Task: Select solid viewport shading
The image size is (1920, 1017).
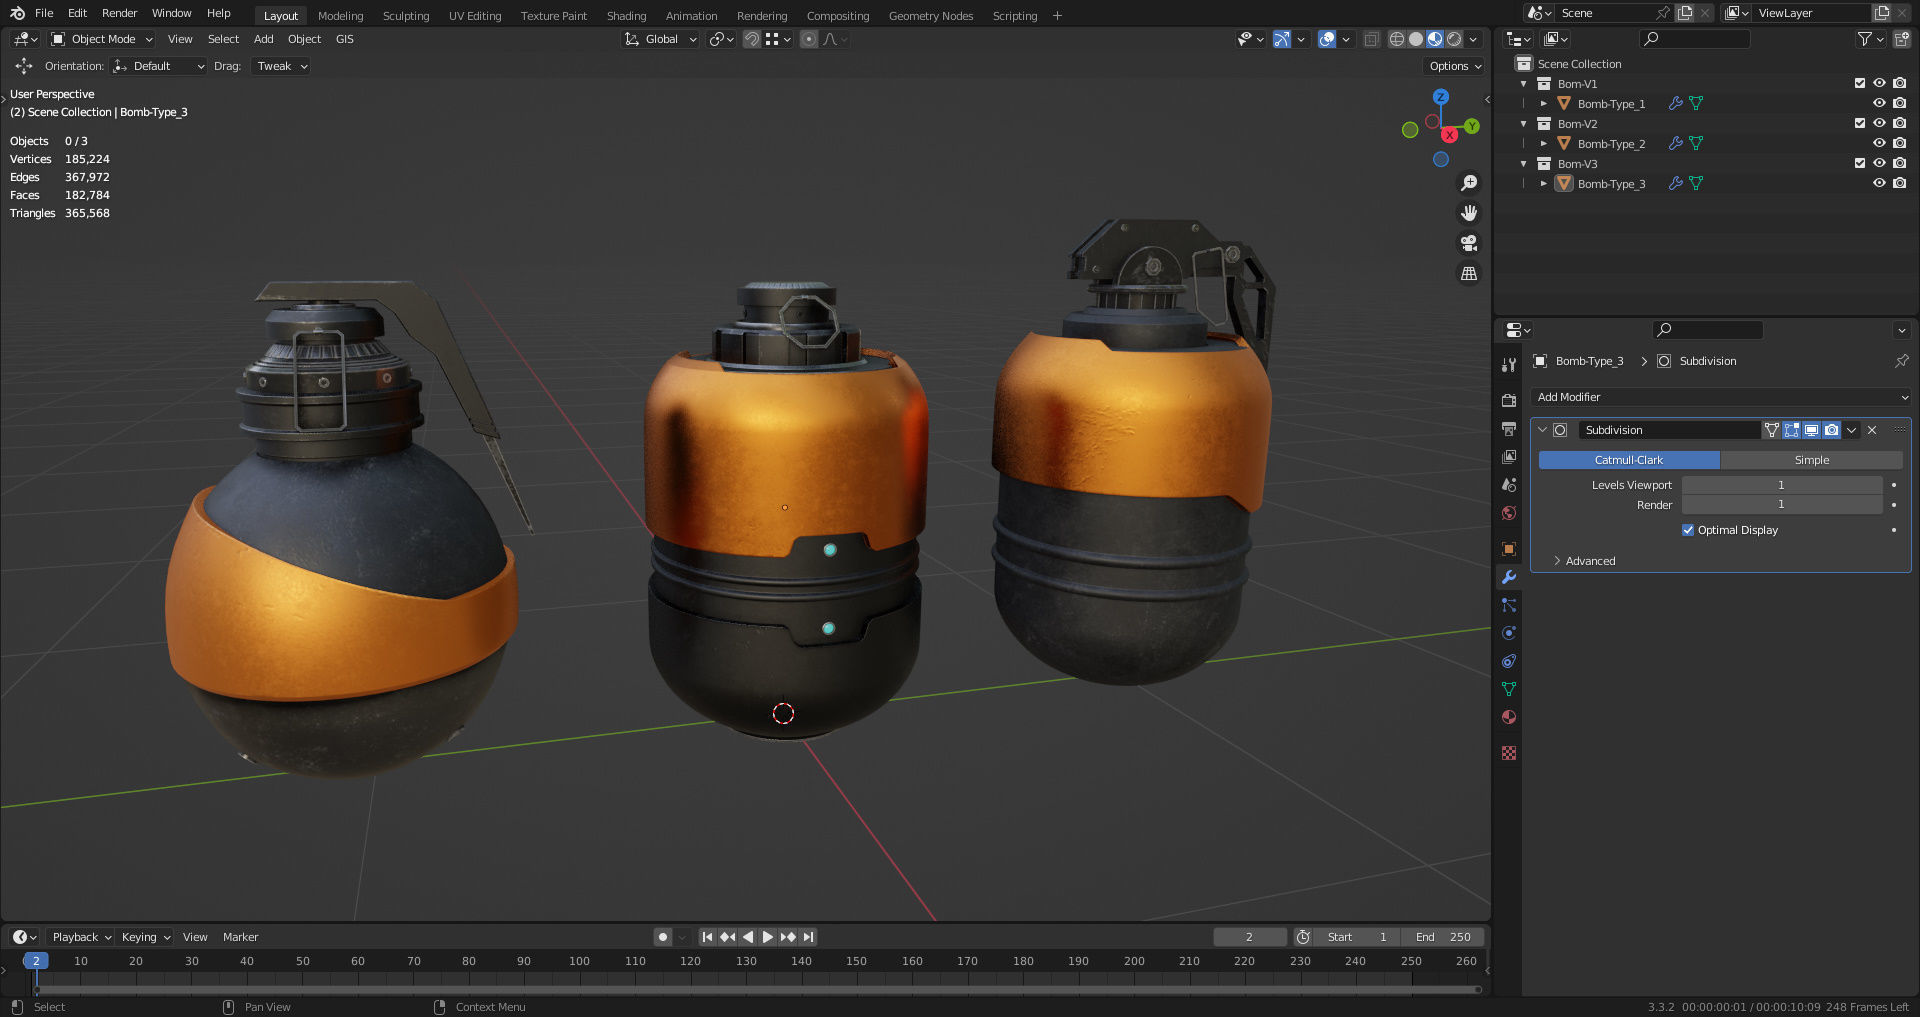Action: coord(1416,39)
